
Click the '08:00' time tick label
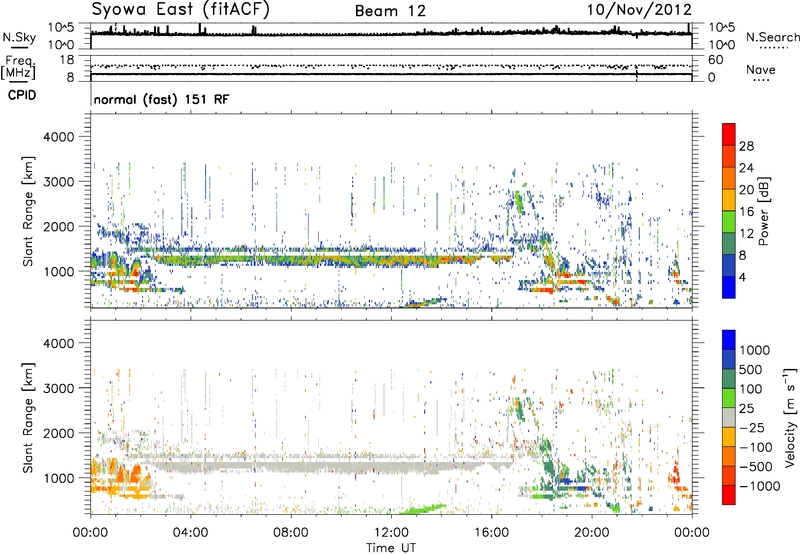pyautogui.click(x=291, y=533)
